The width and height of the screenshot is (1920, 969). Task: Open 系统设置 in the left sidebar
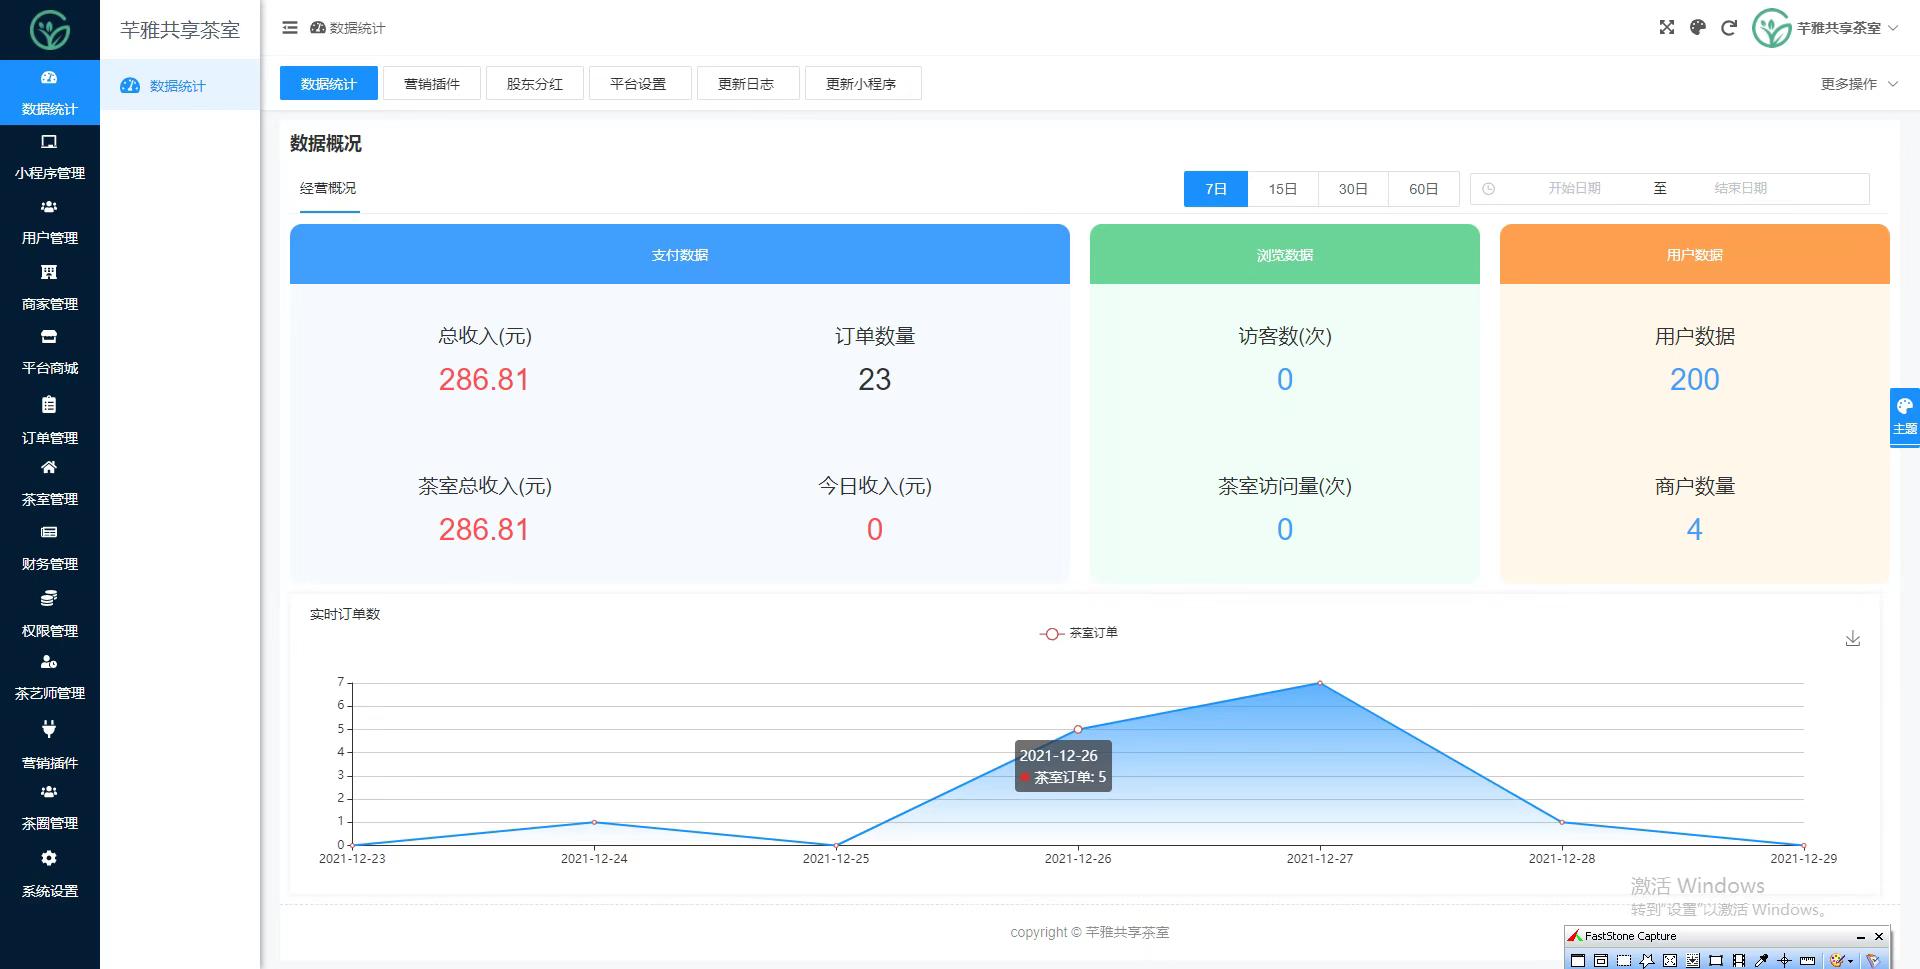[x=49, y=874]
